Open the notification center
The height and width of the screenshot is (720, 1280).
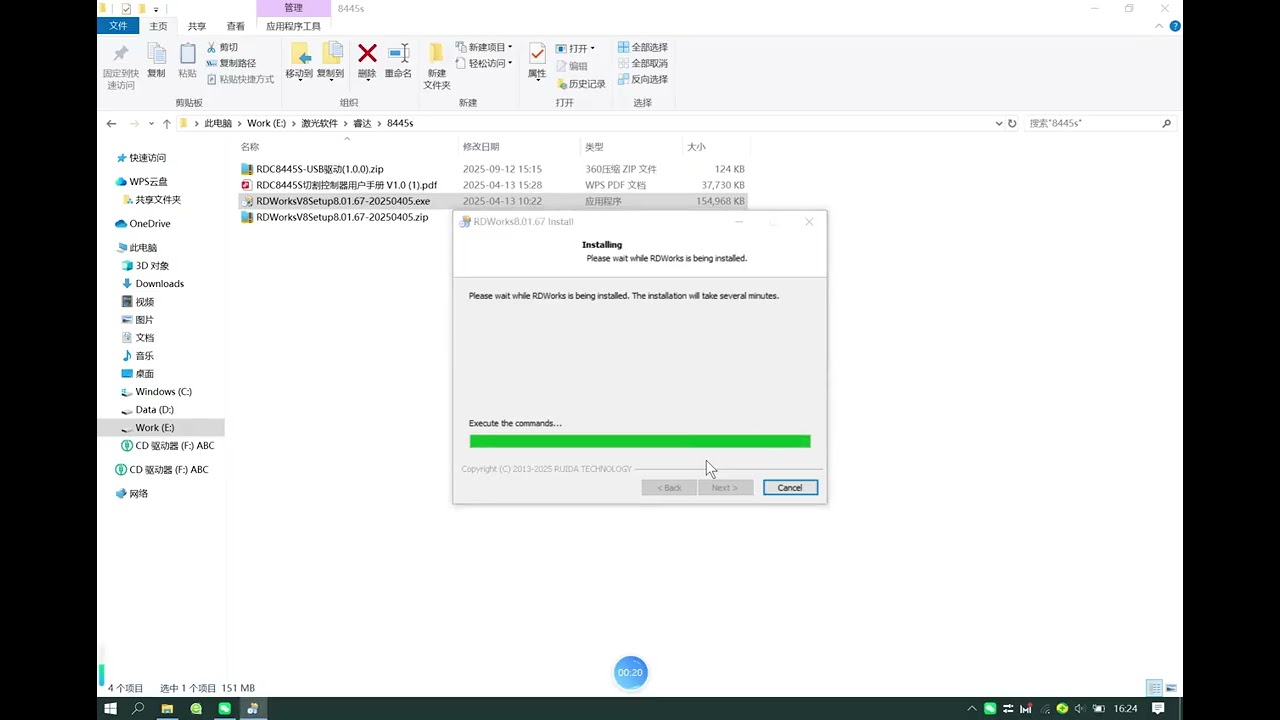coord(1158,708)
